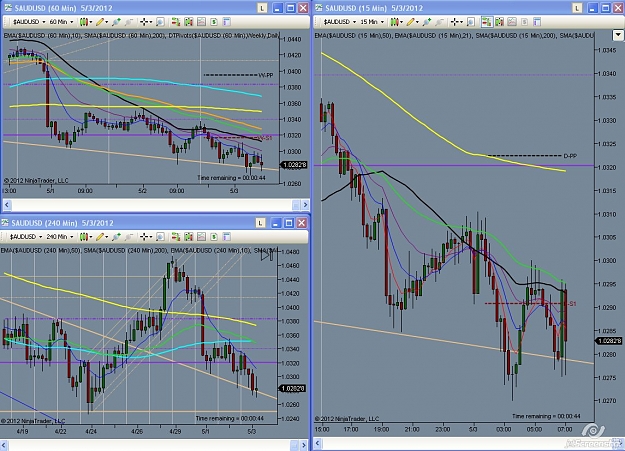Click right scroll arrow under 60 Min chart
Screen dimensions: 625x451
[x=305, y=205]
